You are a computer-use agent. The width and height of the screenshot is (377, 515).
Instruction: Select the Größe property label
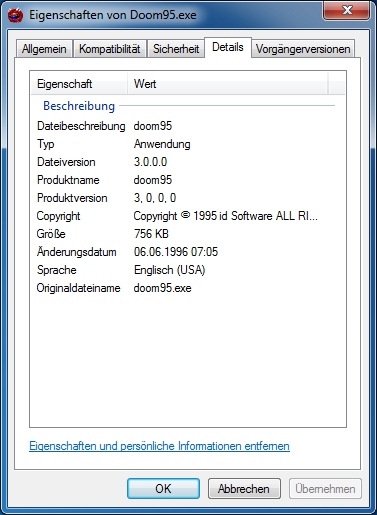pyautogui.click(x=51, y=234)
